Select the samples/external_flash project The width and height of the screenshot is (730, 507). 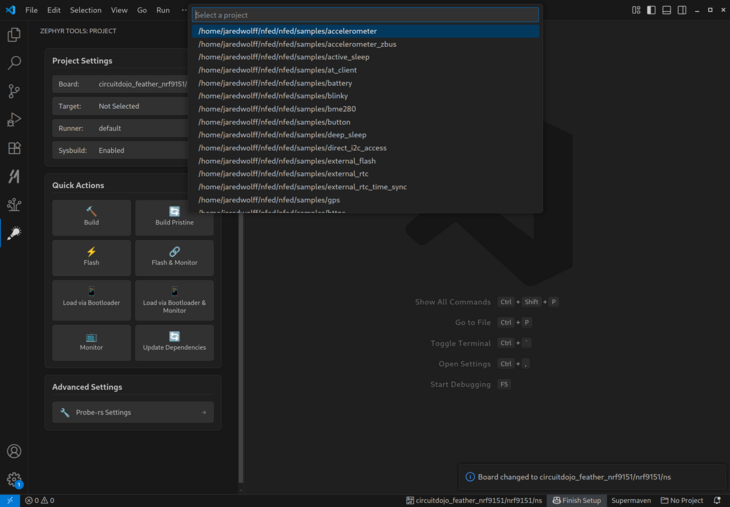(x=365, y=161)
